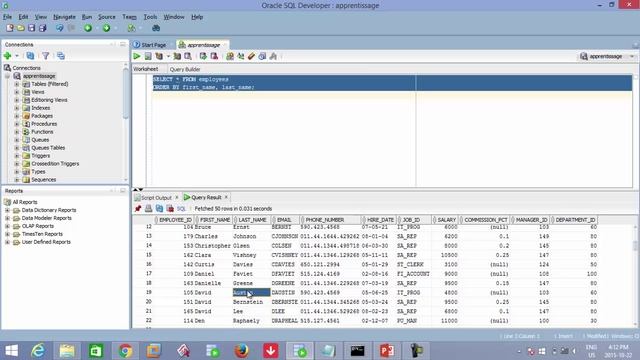Clear the worksheet with eraser icon
Viewport: 640px width, 360px height.
tap(251, 56)
